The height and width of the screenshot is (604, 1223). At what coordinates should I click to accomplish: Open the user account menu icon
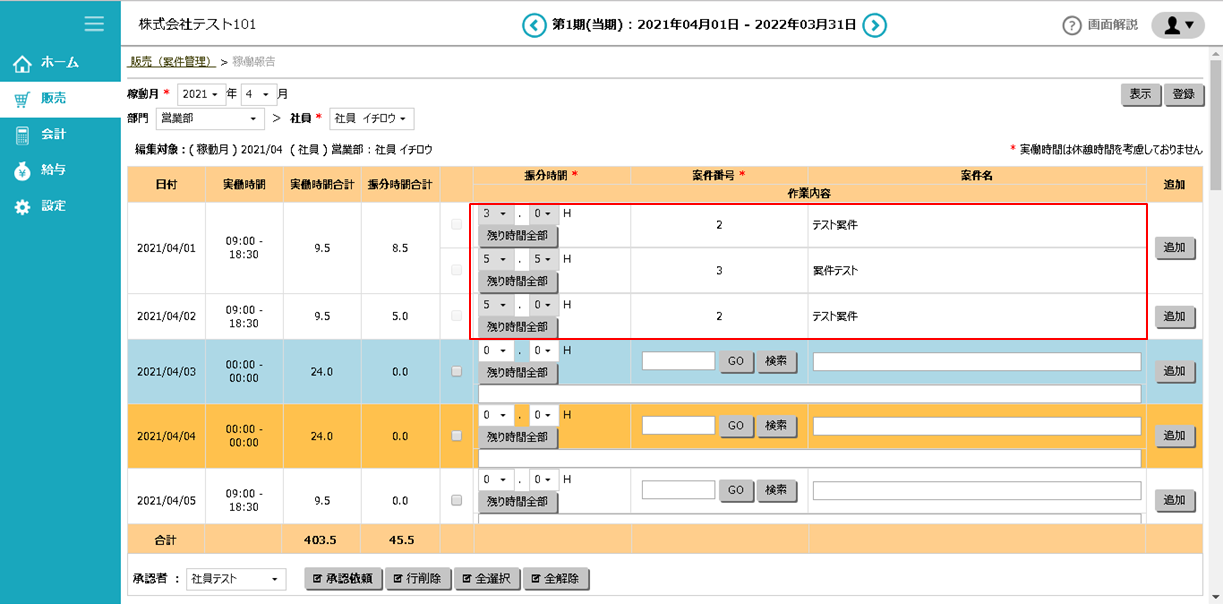pyautogui.click(x=1177, y=25)
